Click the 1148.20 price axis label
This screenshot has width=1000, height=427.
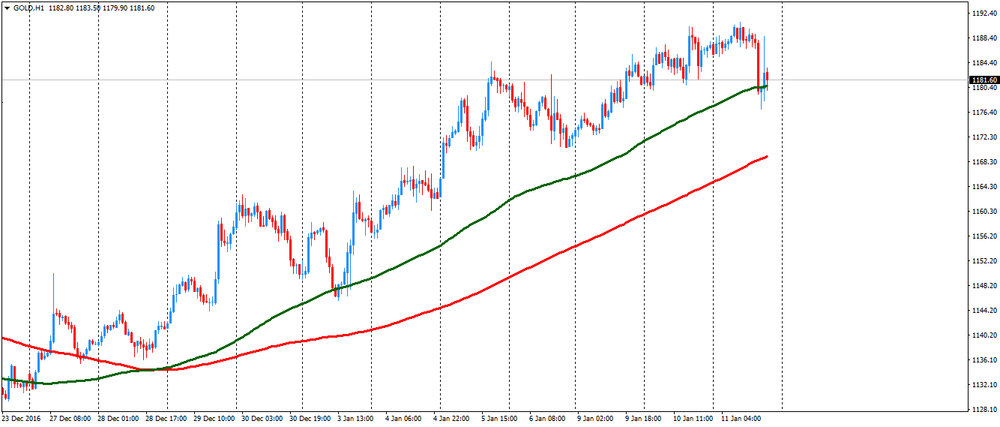click(983, 286)
